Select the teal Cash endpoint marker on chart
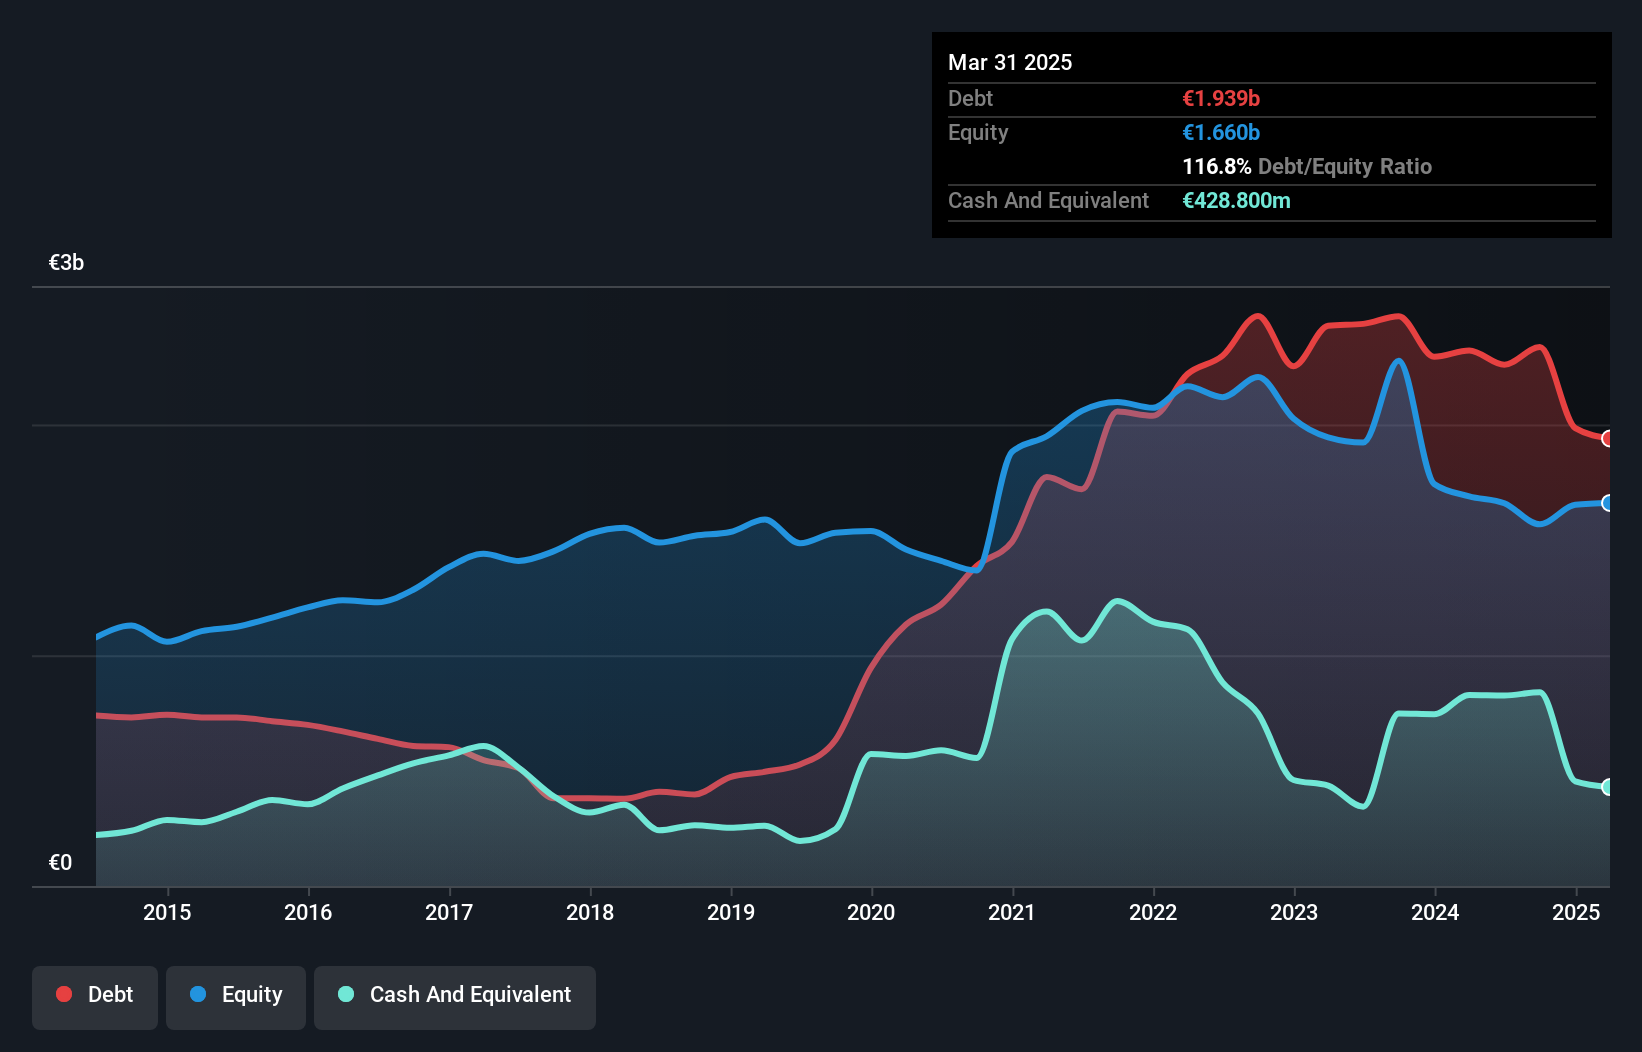Viewport: 1642px width, 1052px height. pyautogui.click(x=1608, y=787)
